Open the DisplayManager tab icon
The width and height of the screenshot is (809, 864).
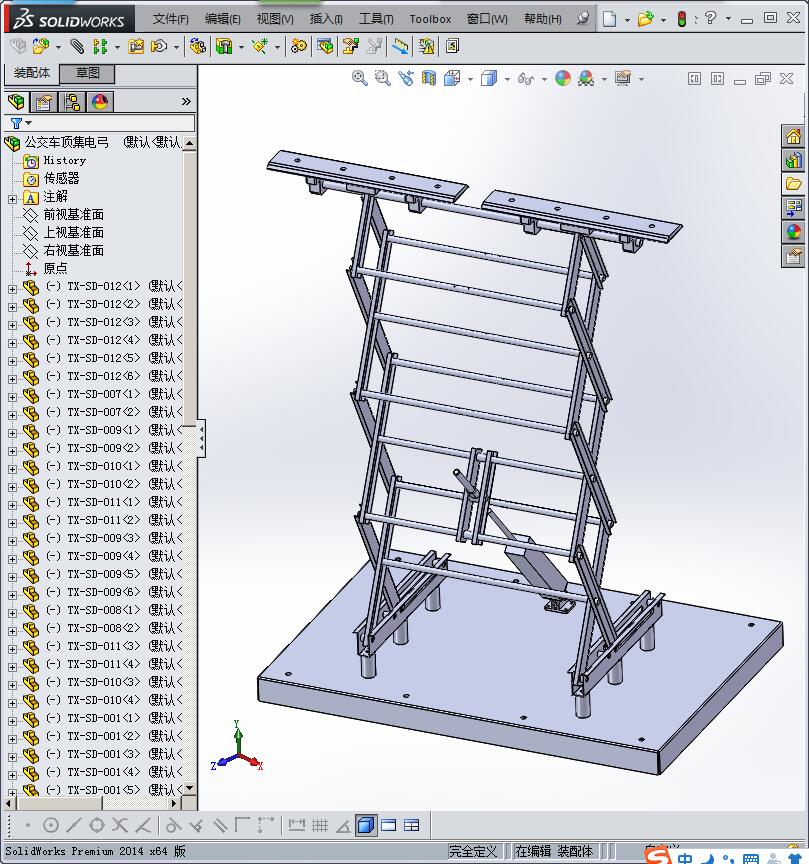pos(100,102)
